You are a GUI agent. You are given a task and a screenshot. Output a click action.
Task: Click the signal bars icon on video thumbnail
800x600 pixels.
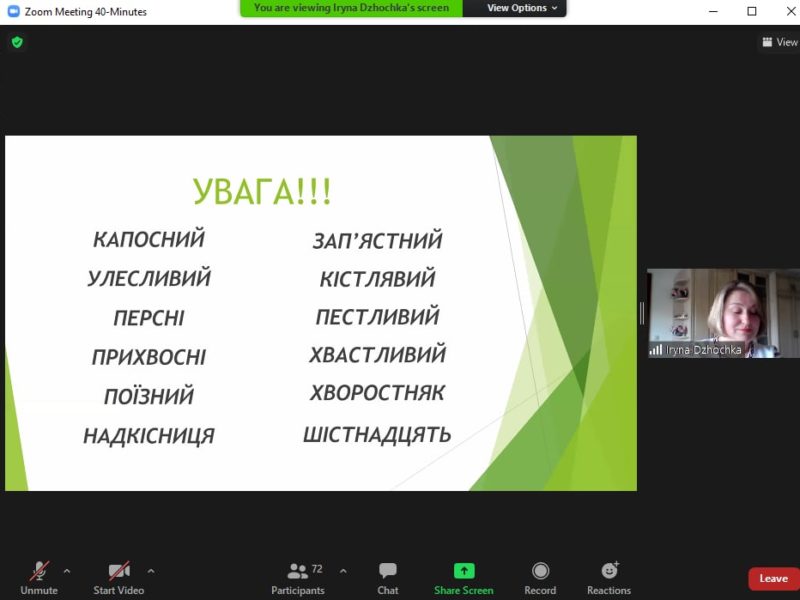pos(656,350)
